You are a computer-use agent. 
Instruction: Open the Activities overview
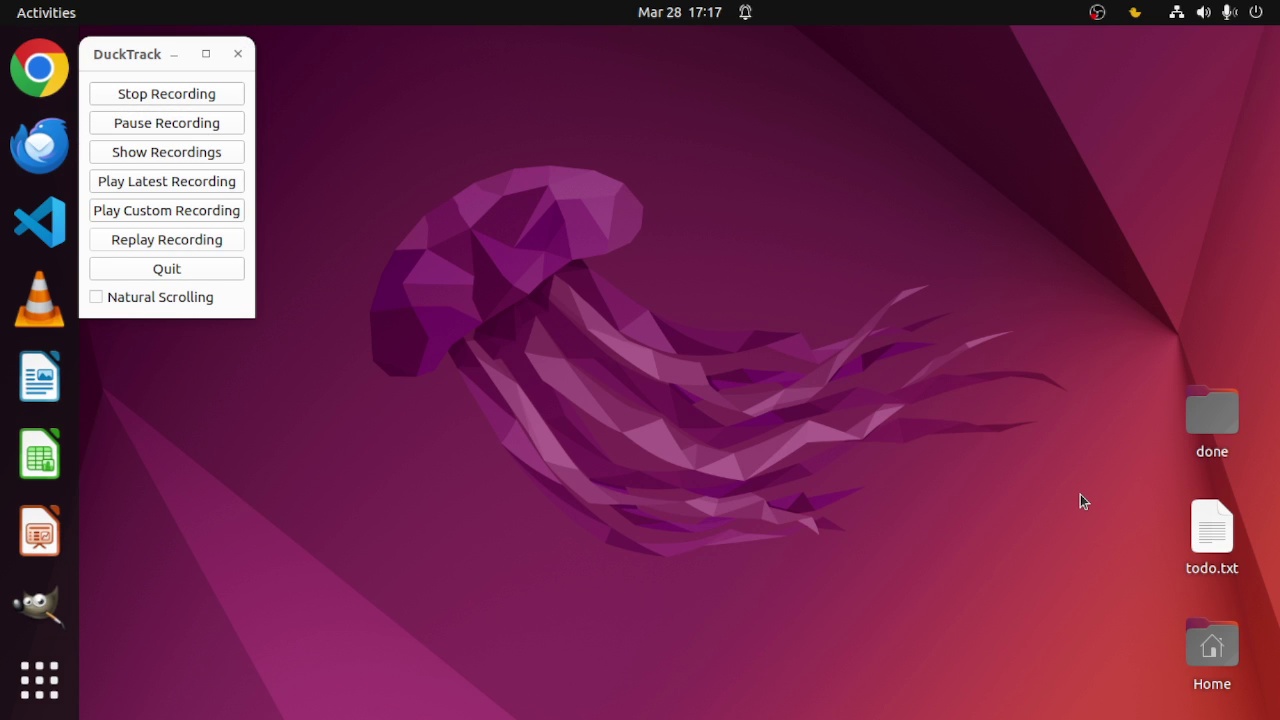coord(46,13)
